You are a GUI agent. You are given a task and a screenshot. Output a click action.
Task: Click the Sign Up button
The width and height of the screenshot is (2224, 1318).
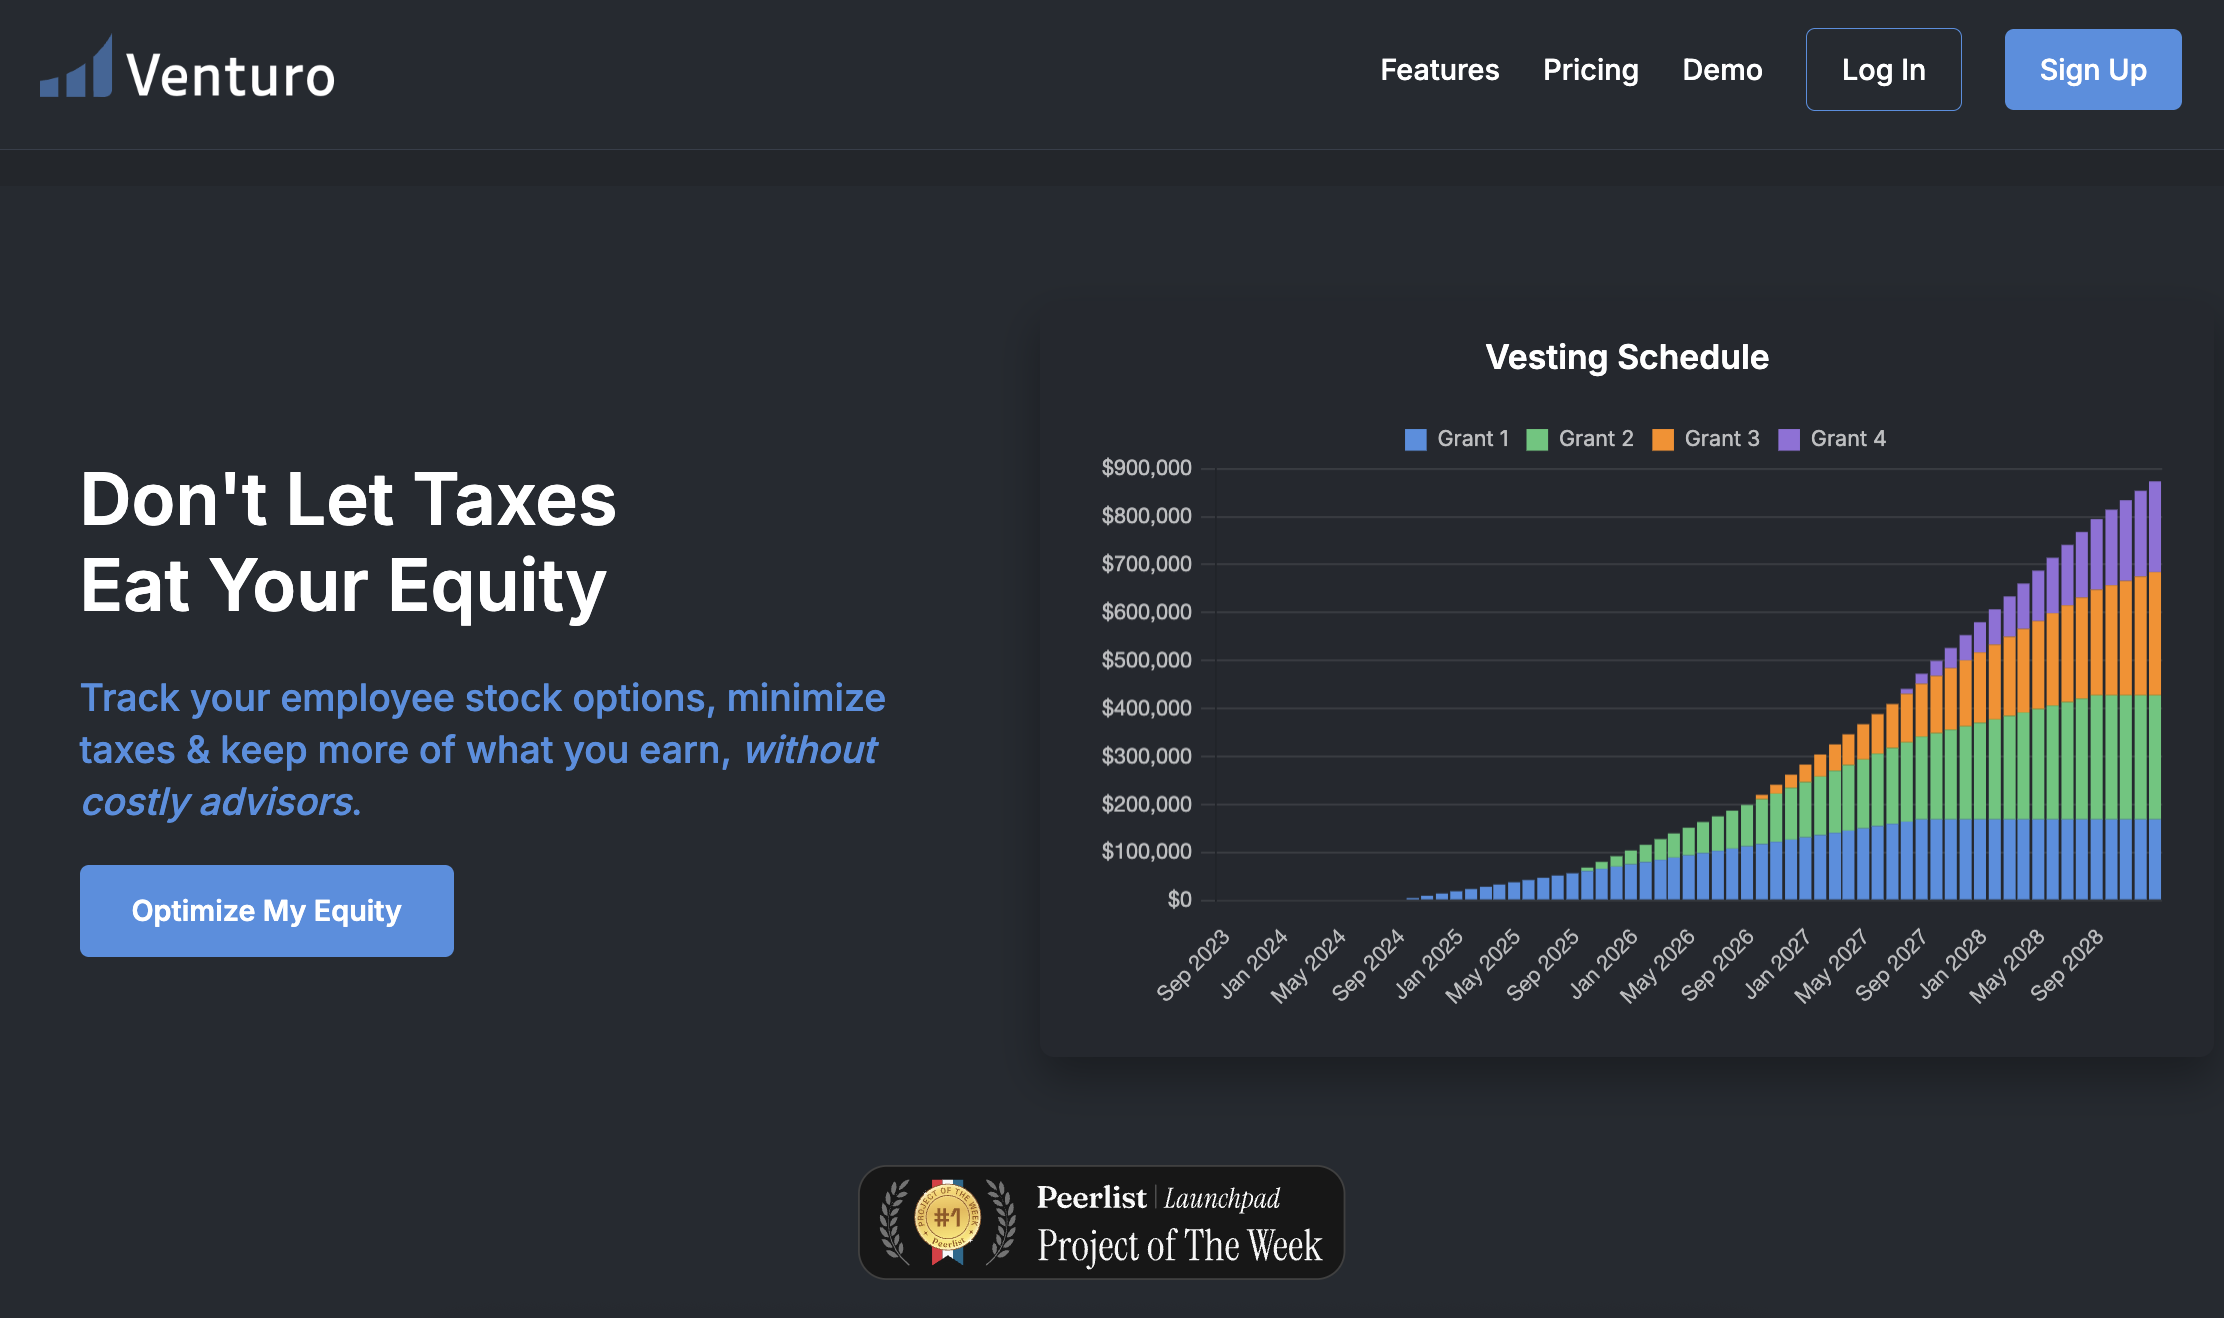(x=2092, y=69)
